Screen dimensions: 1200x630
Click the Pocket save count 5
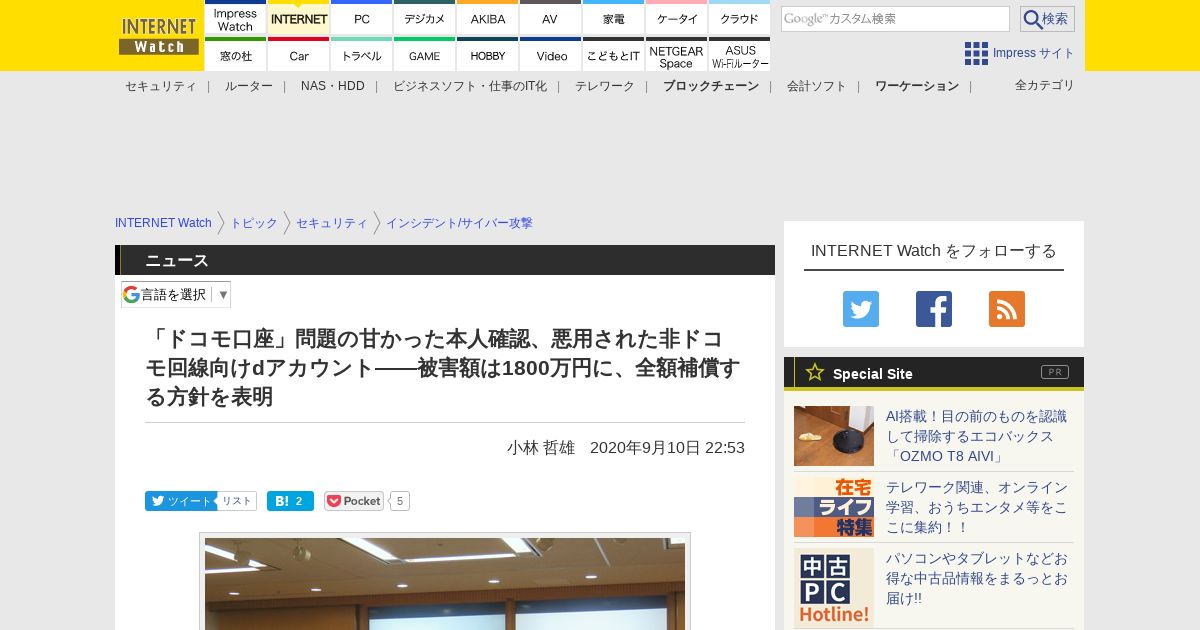click(x=399, y=501)
